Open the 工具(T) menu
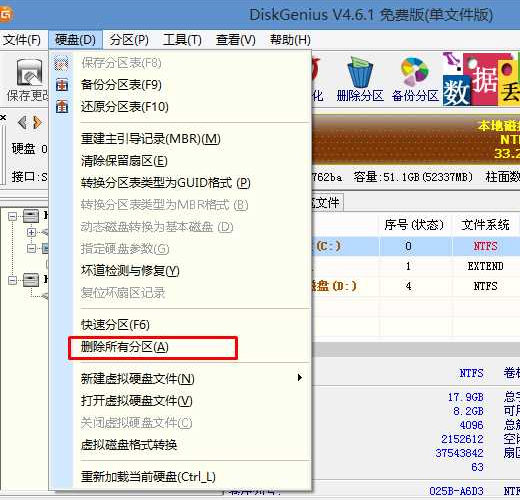Viewport: 521px width, 500px height. (182, 40)
